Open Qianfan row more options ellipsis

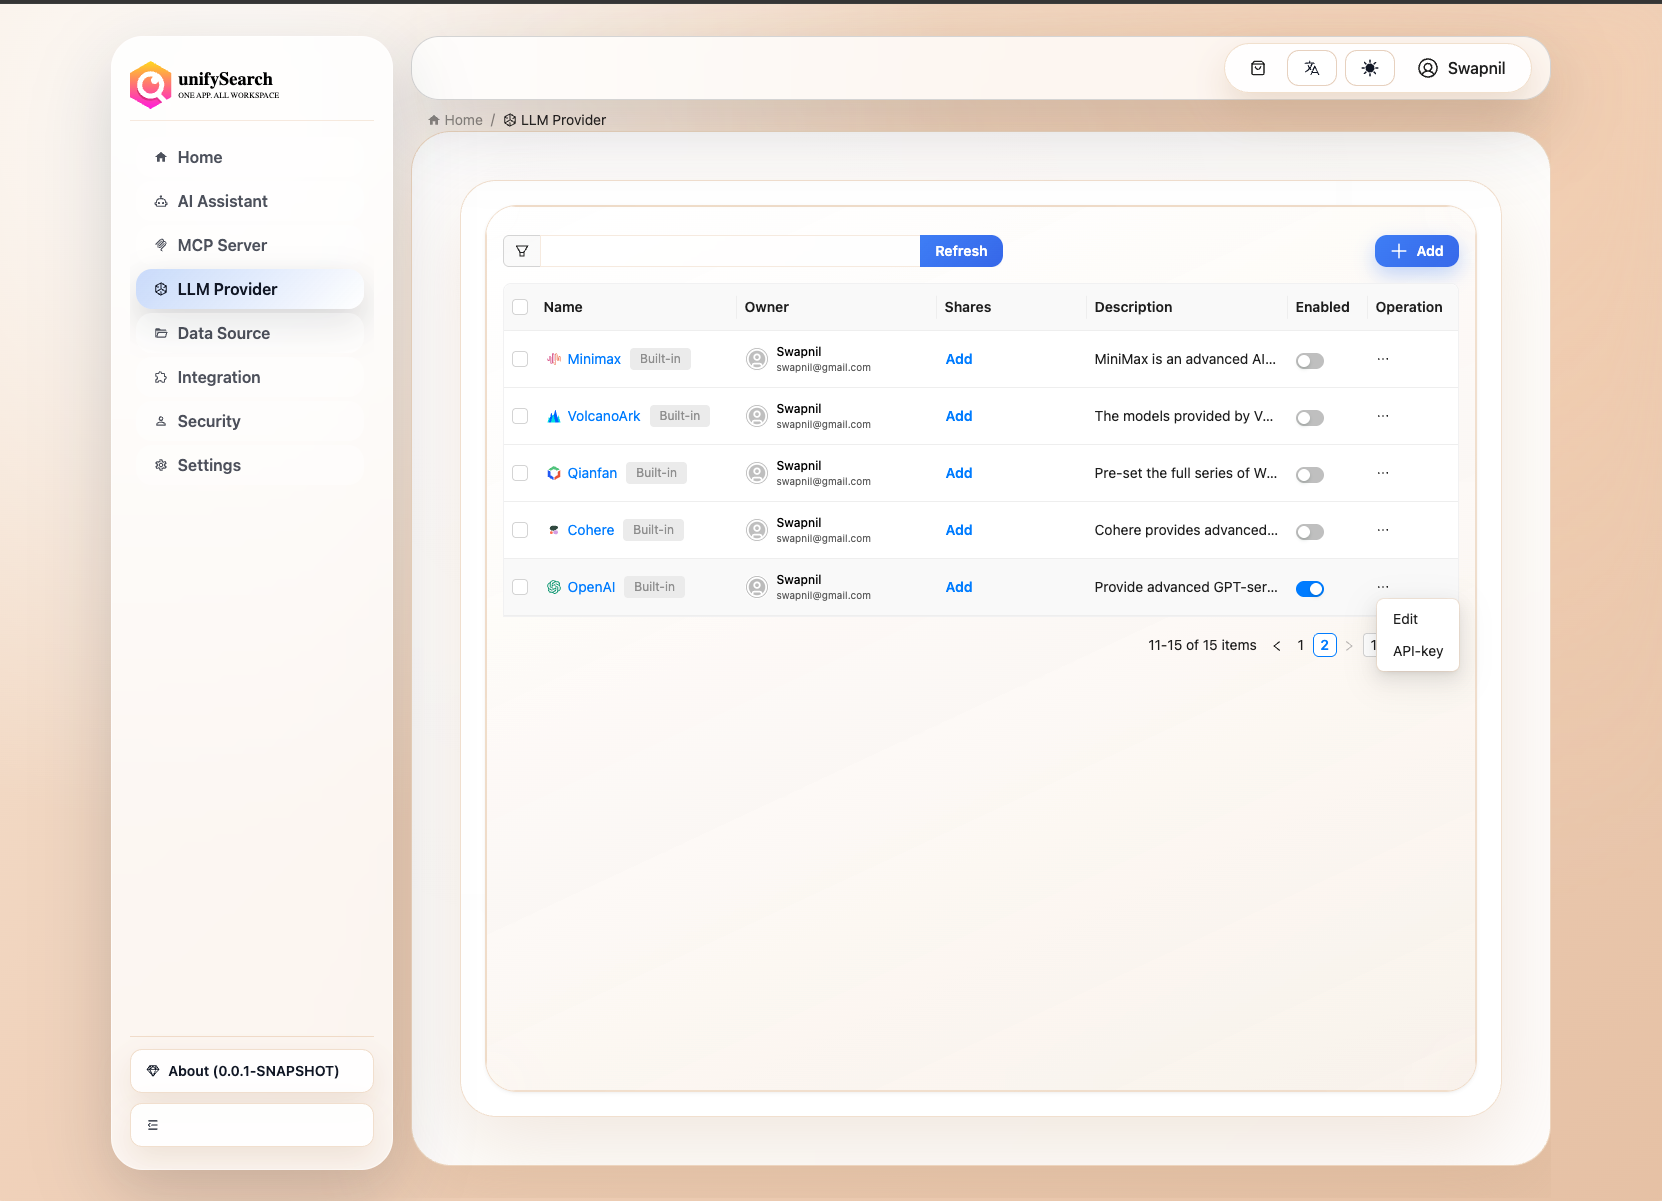pos(1382,473)
